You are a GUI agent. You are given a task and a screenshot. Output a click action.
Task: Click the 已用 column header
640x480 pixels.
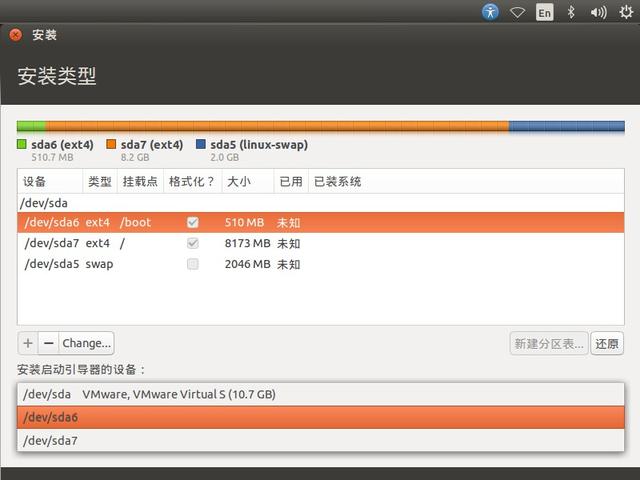[291, 181]
